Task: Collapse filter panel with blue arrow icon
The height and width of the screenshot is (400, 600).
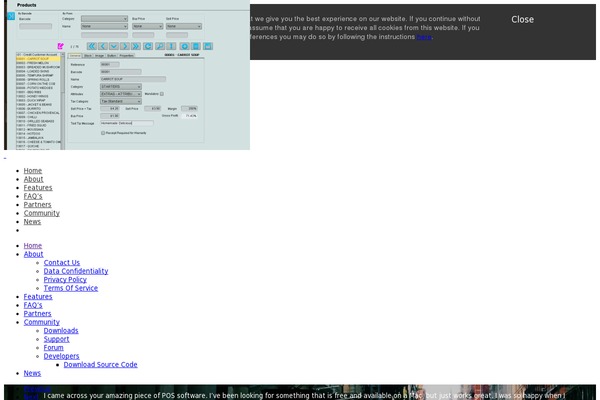Action: pyautogui.click(x=11, y=16)
